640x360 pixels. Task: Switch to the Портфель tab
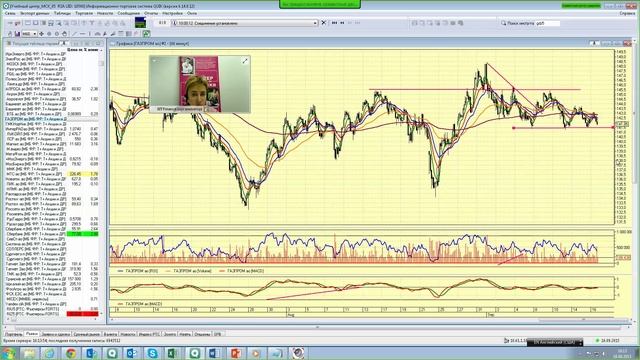point(13,334)
